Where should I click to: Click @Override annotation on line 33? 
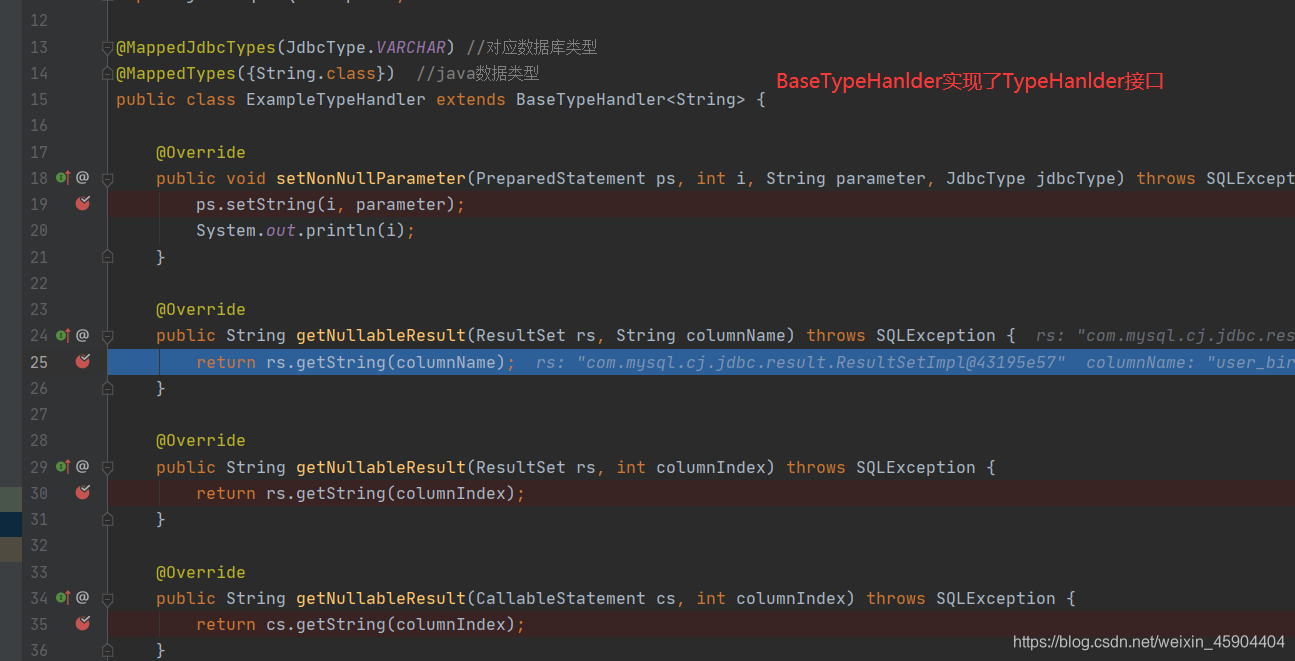point(201,572)
